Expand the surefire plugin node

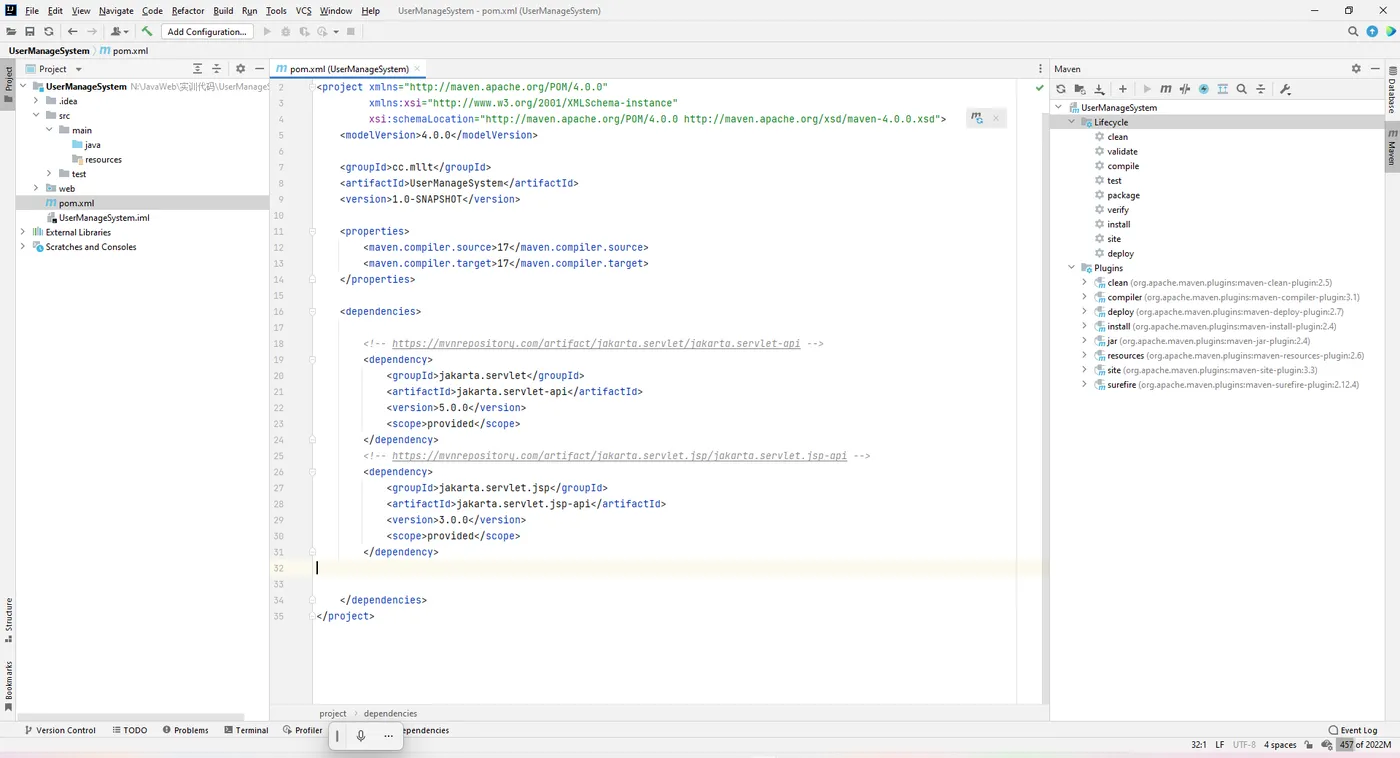point(1085,385)
